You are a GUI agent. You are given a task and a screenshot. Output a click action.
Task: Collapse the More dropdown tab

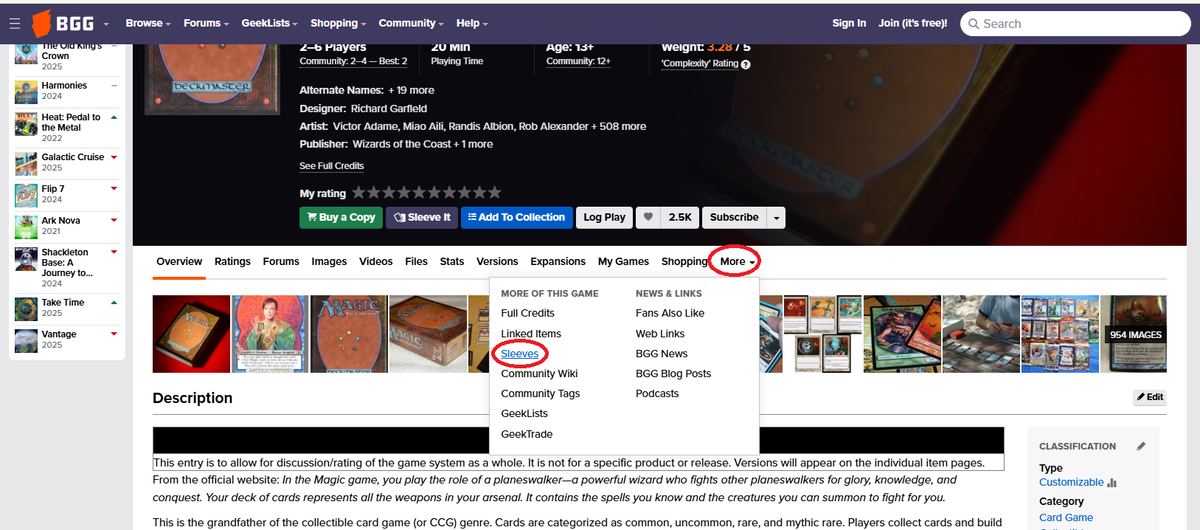(737, 262)
